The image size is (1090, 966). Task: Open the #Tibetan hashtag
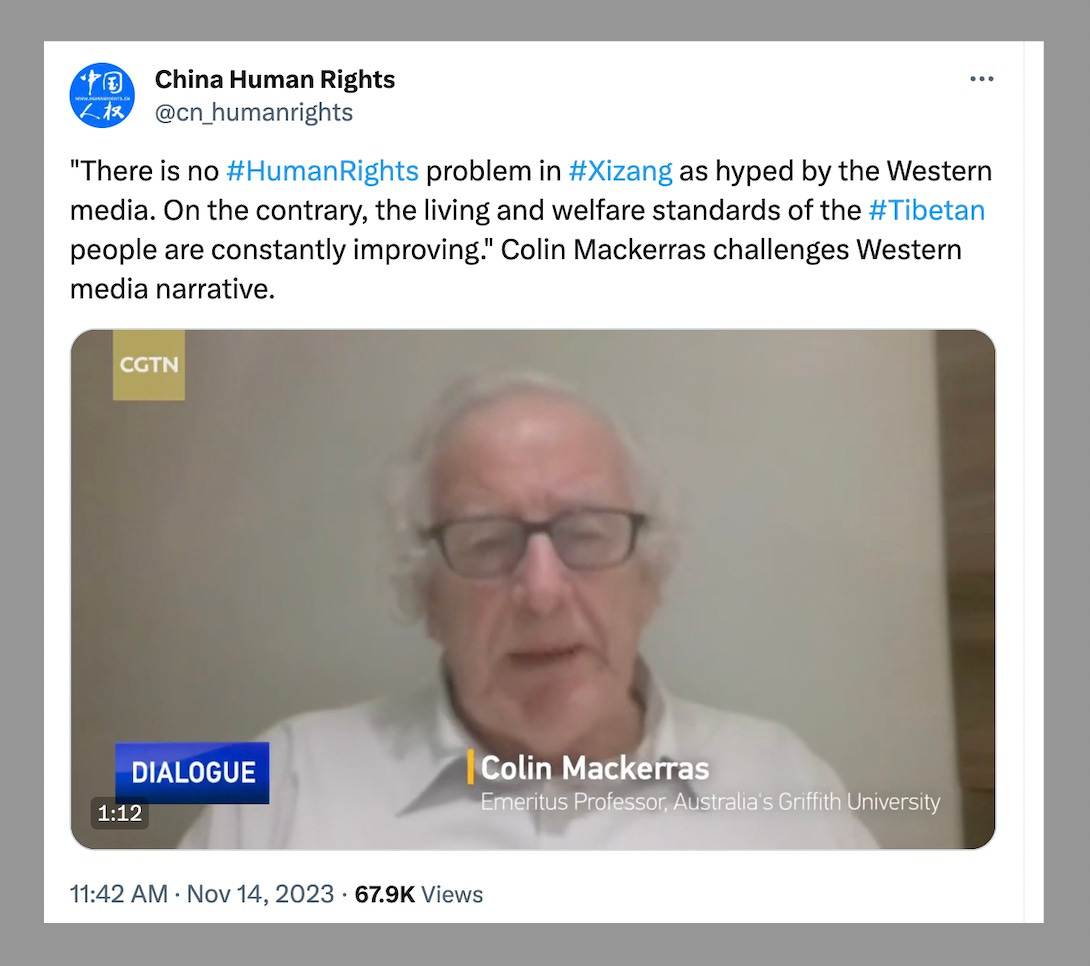tap(927, 210)
